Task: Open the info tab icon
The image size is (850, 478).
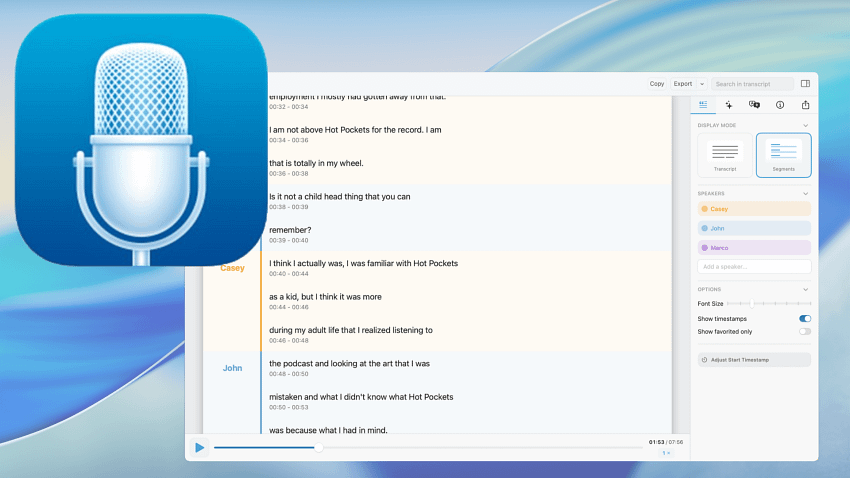Action: pyautogui.click(x=780, y=105)
